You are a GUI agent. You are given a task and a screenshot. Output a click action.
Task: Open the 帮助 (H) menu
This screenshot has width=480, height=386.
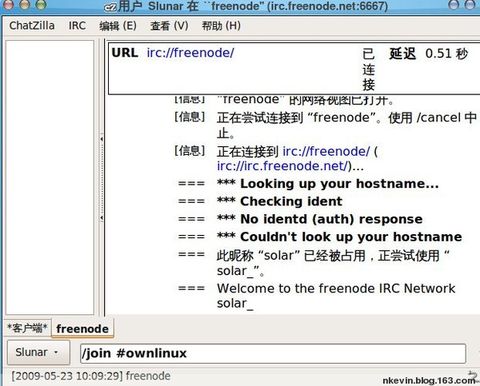[221, 26]
